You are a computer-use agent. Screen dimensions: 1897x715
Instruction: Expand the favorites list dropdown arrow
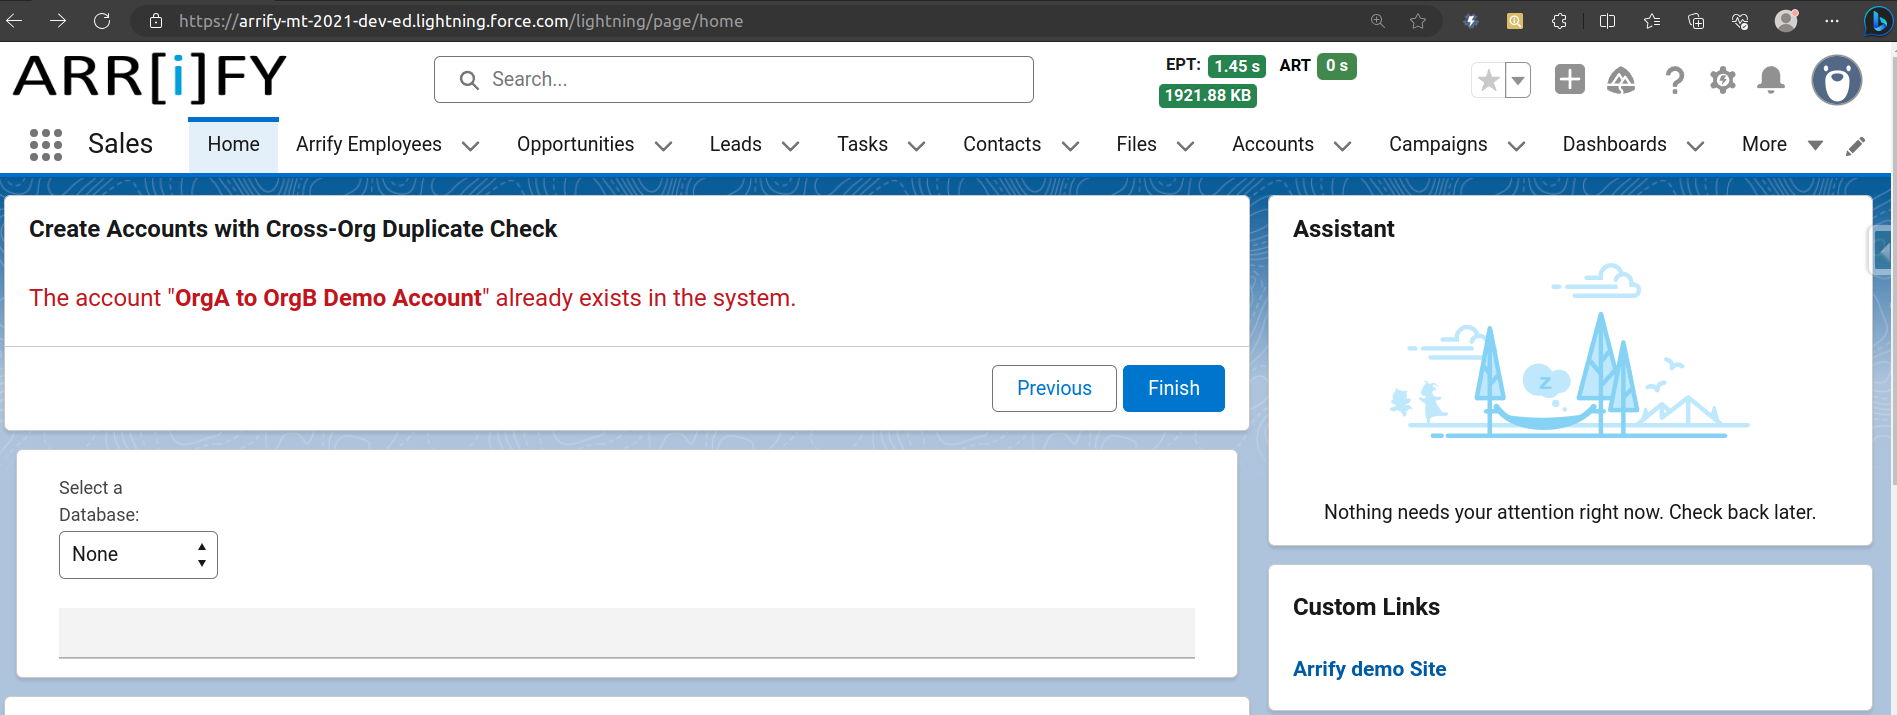point(1518,80)
